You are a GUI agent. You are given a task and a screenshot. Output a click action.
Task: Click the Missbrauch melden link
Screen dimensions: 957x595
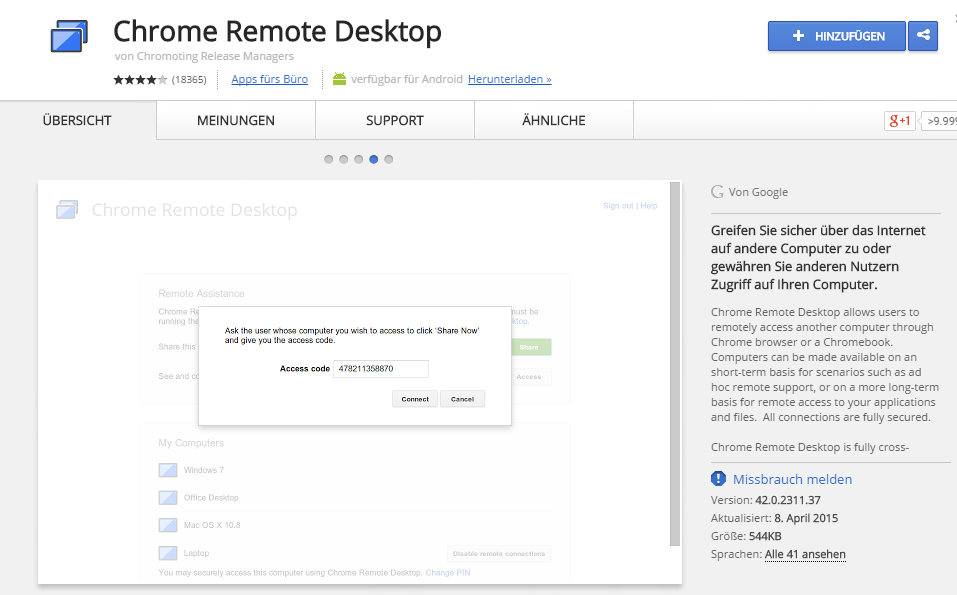(792, 480)
